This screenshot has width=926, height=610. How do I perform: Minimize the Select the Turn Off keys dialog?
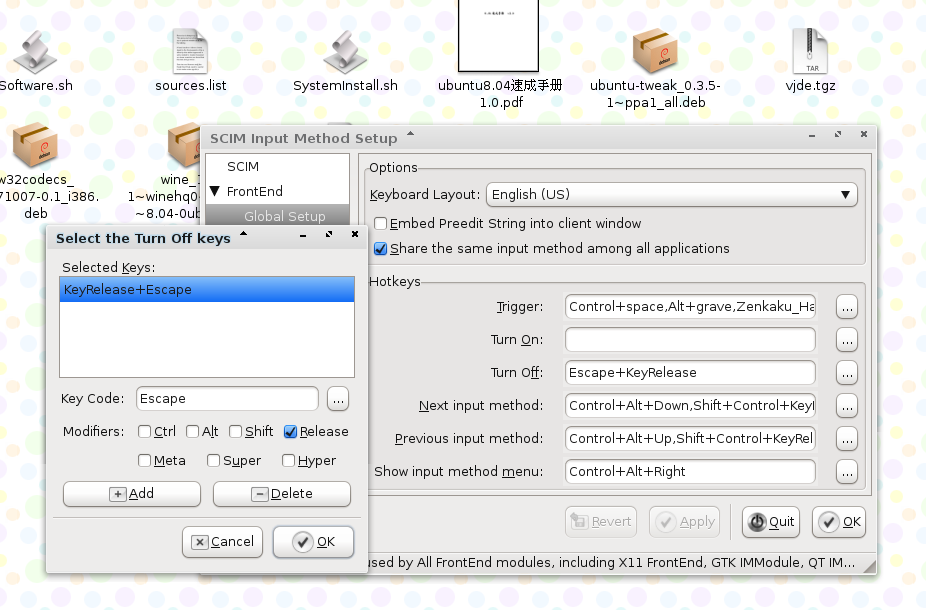tap(303, 236)
